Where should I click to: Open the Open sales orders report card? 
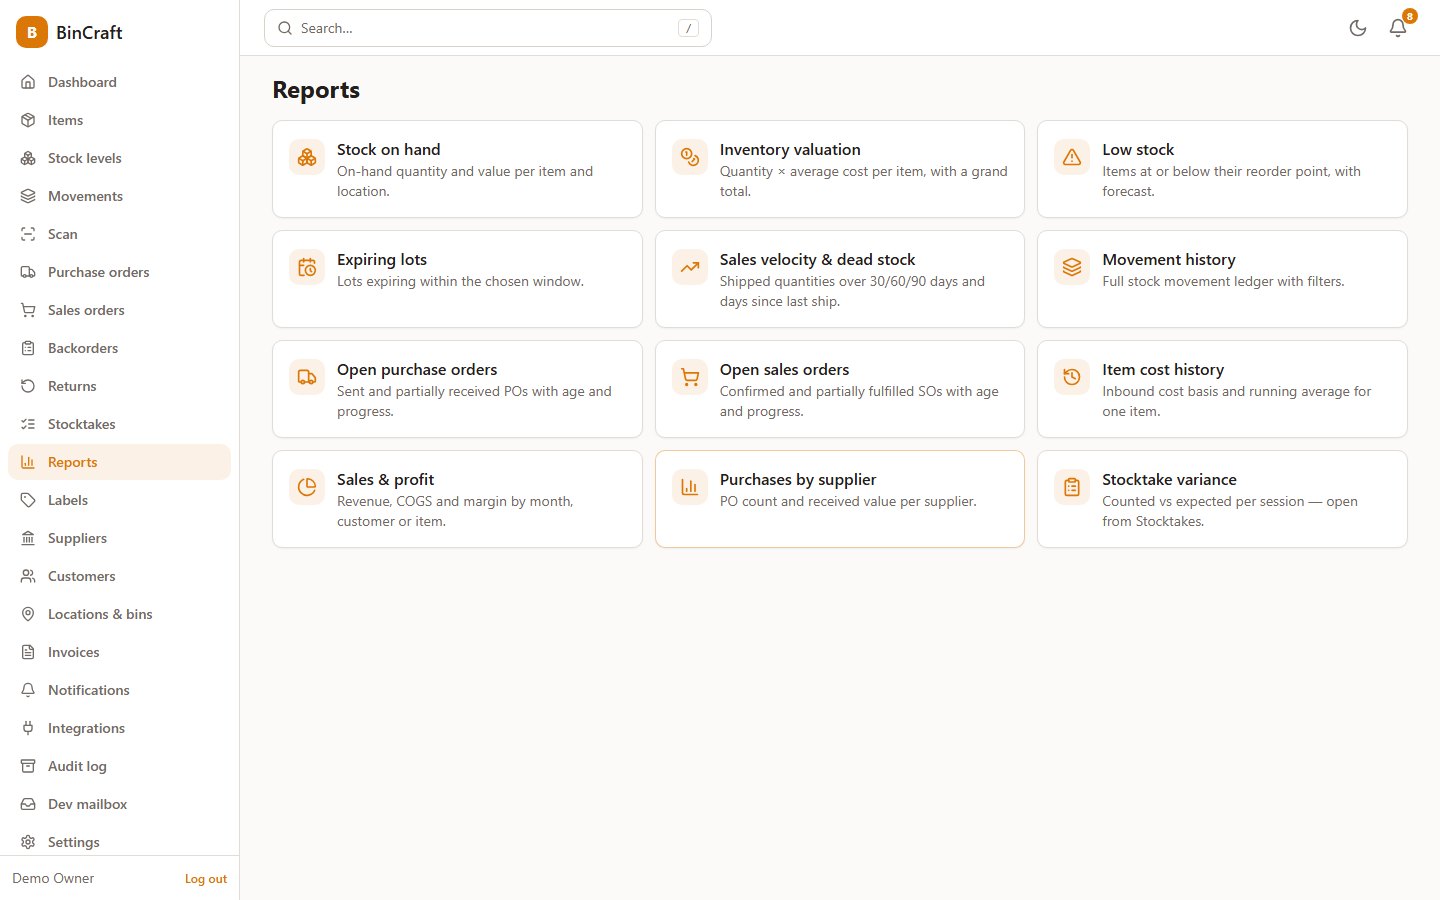tap(840, 389)
